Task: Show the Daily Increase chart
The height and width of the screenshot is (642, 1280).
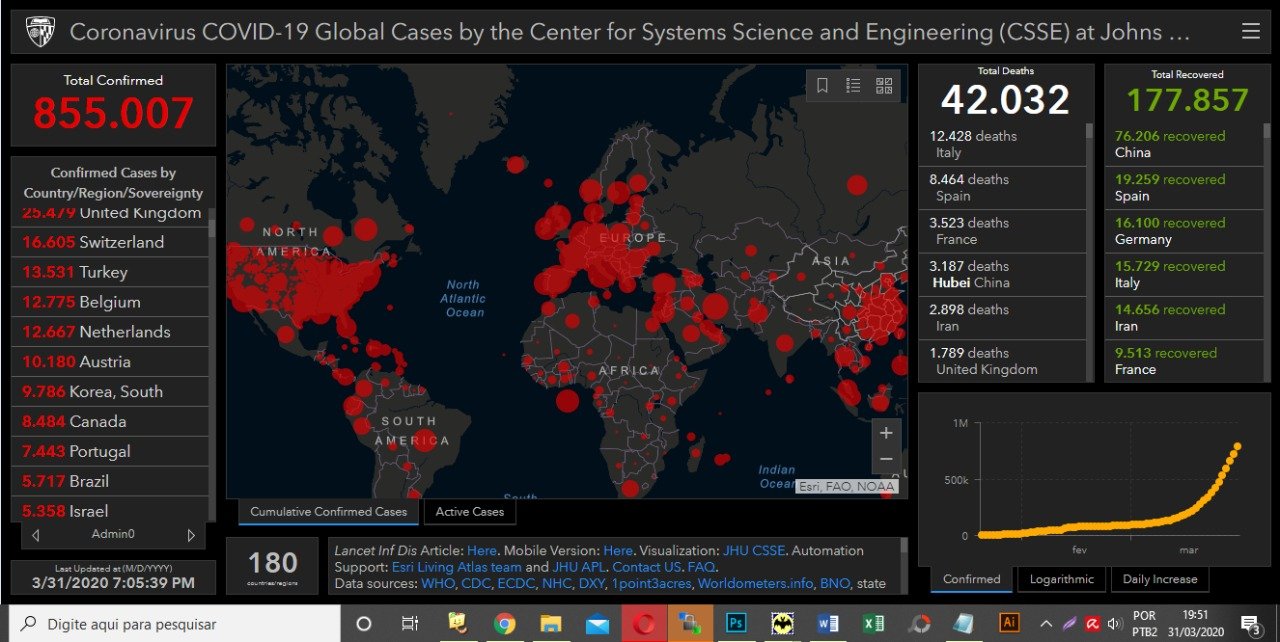Action: [1159, 579]
